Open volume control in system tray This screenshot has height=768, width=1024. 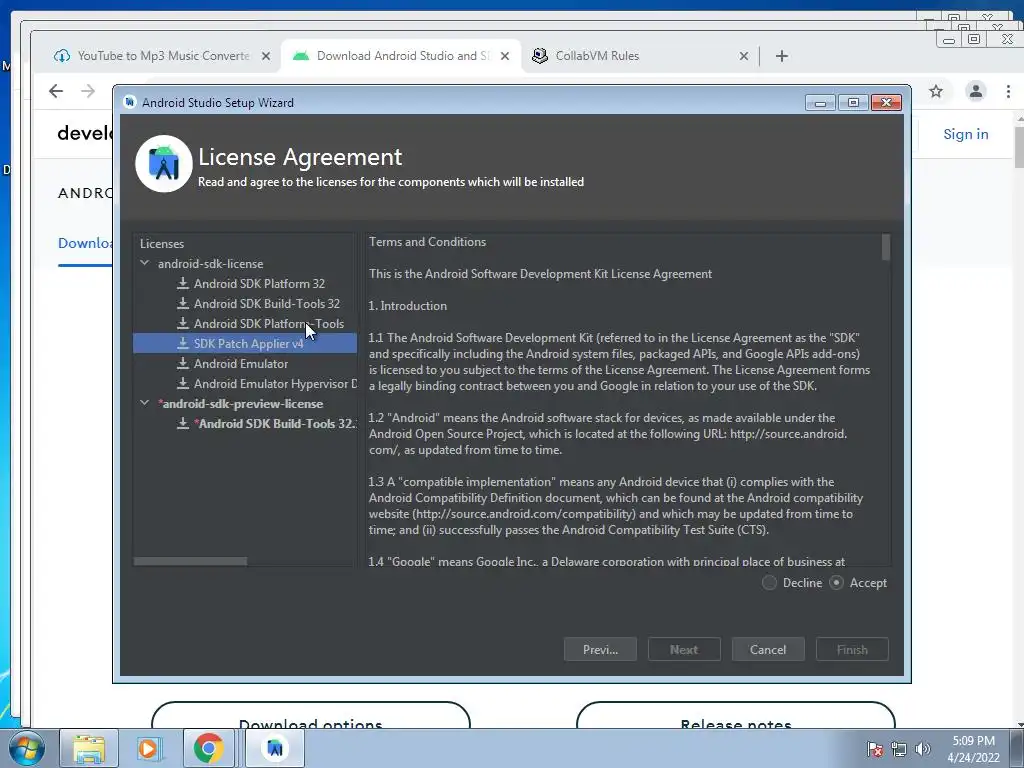click(923, 749)
